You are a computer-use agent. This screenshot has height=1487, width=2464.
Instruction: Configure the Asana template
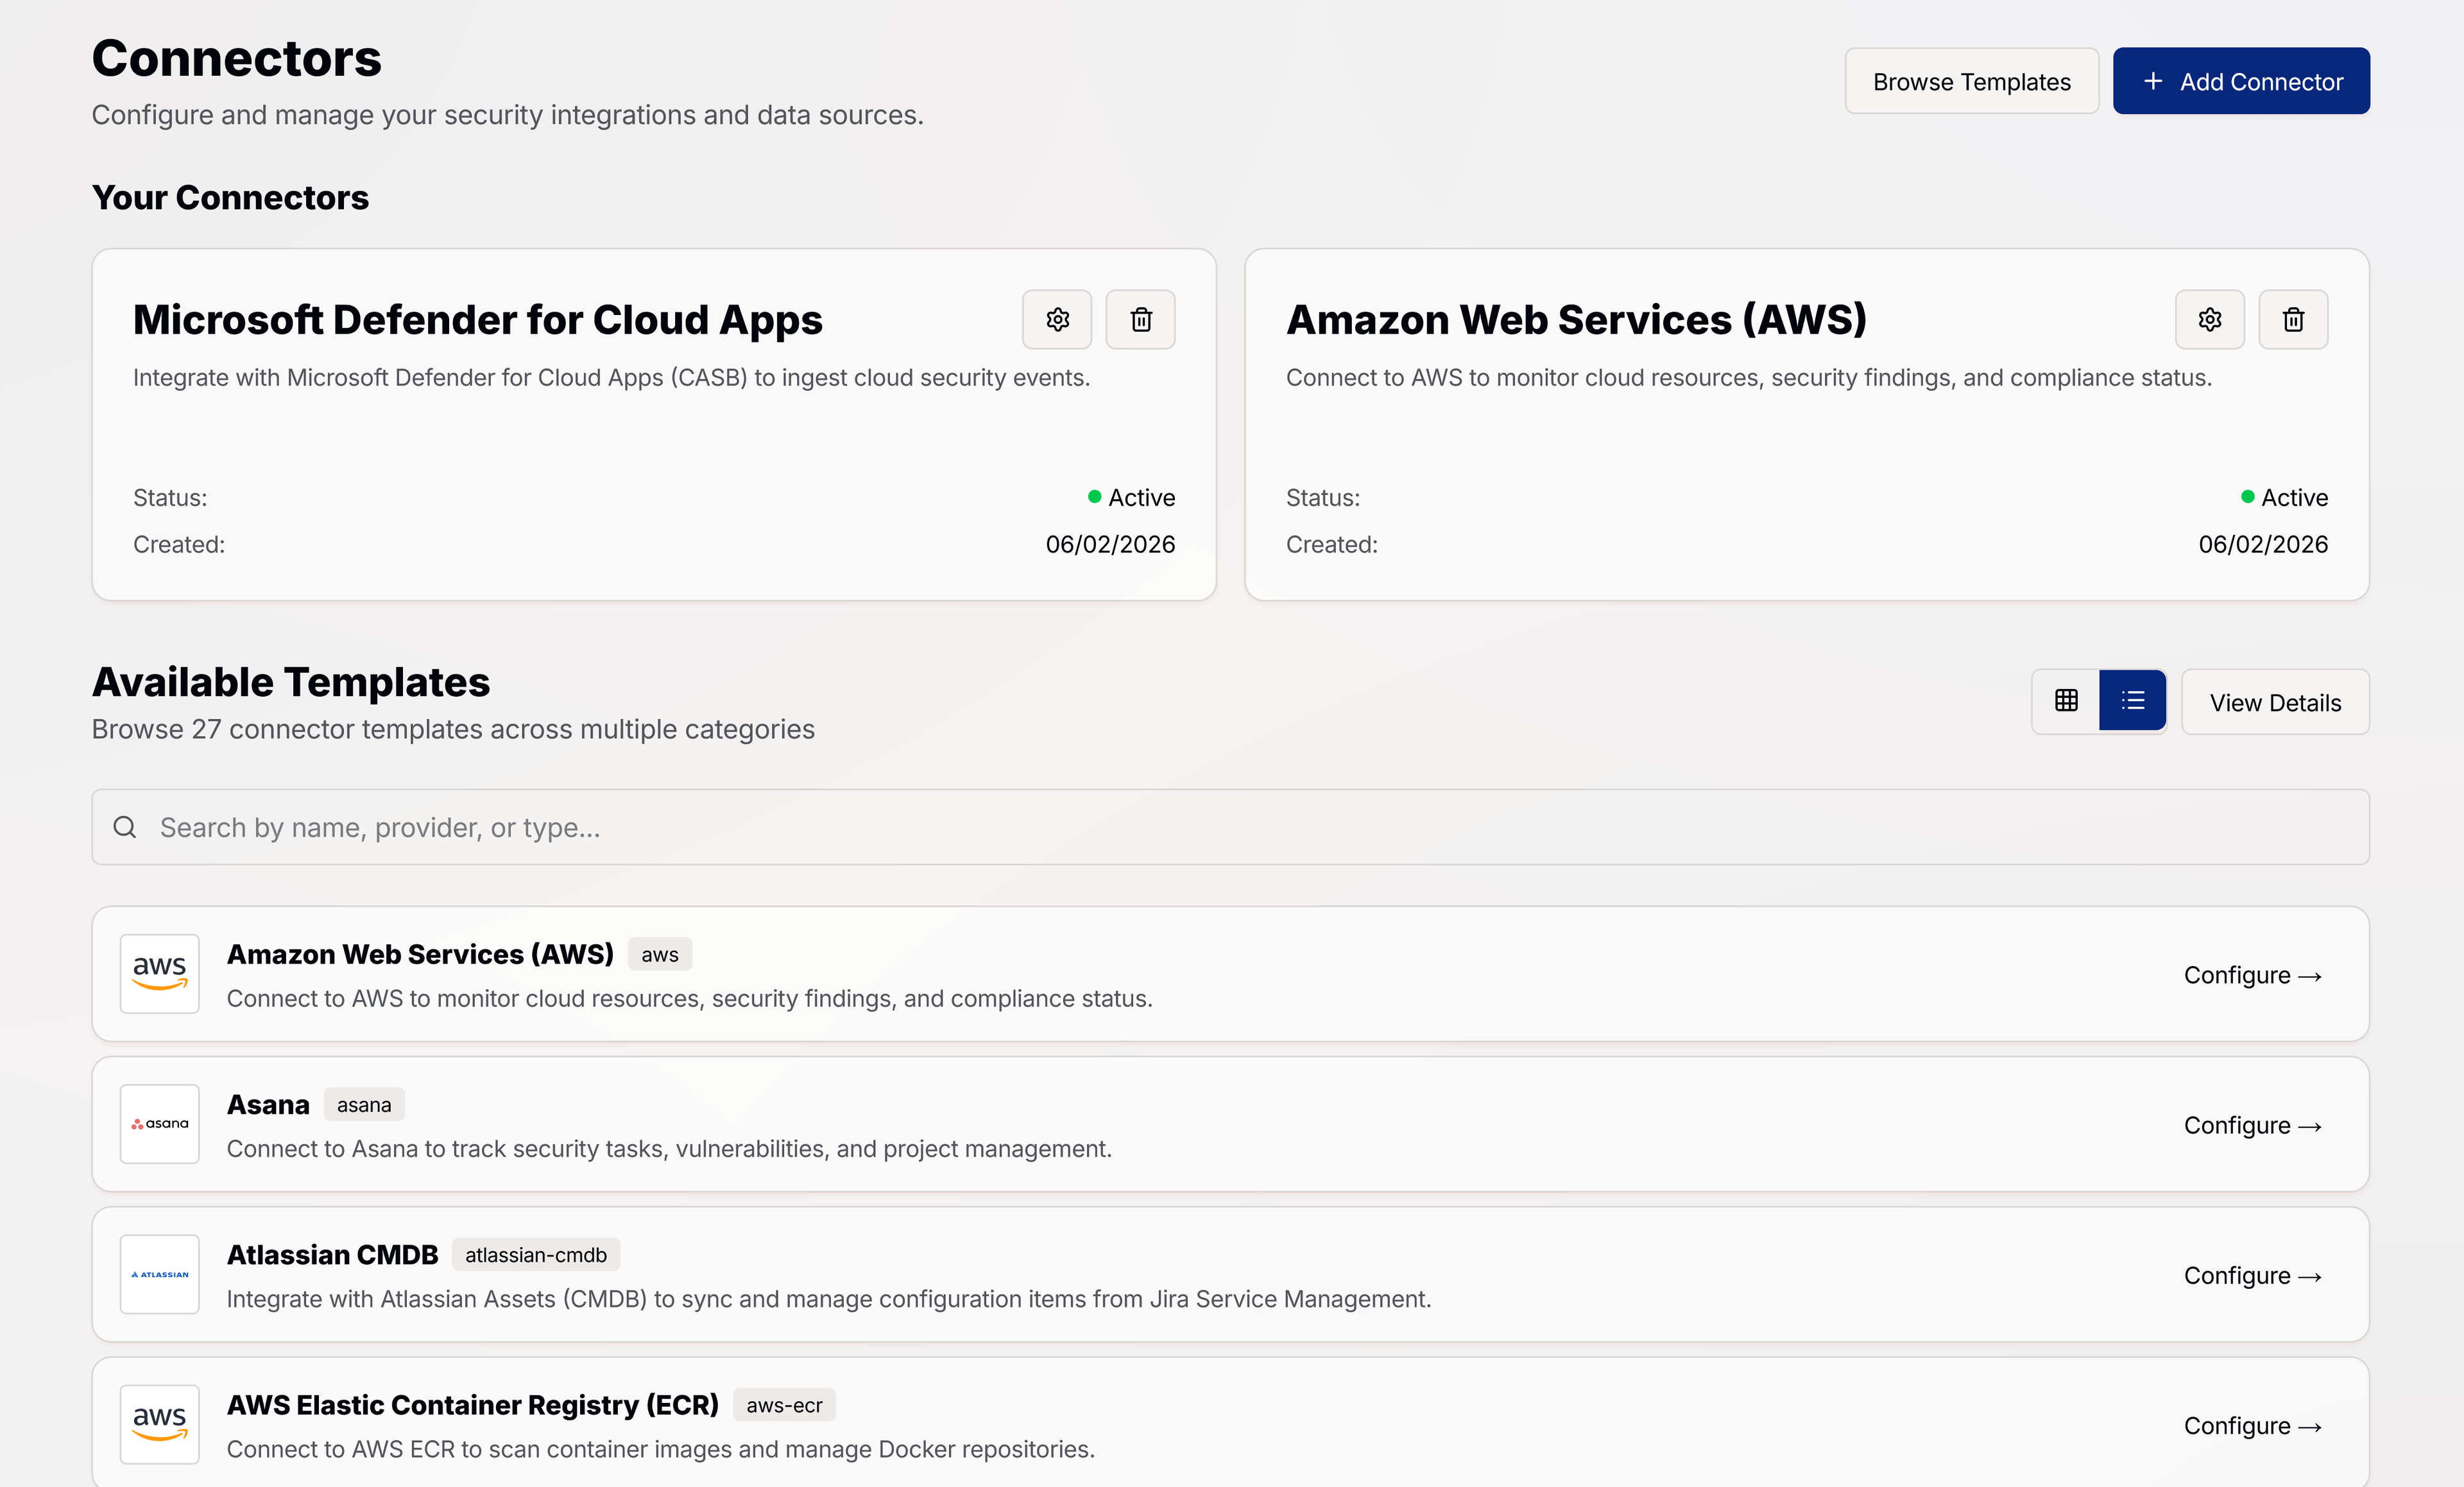[2251, 1125]
